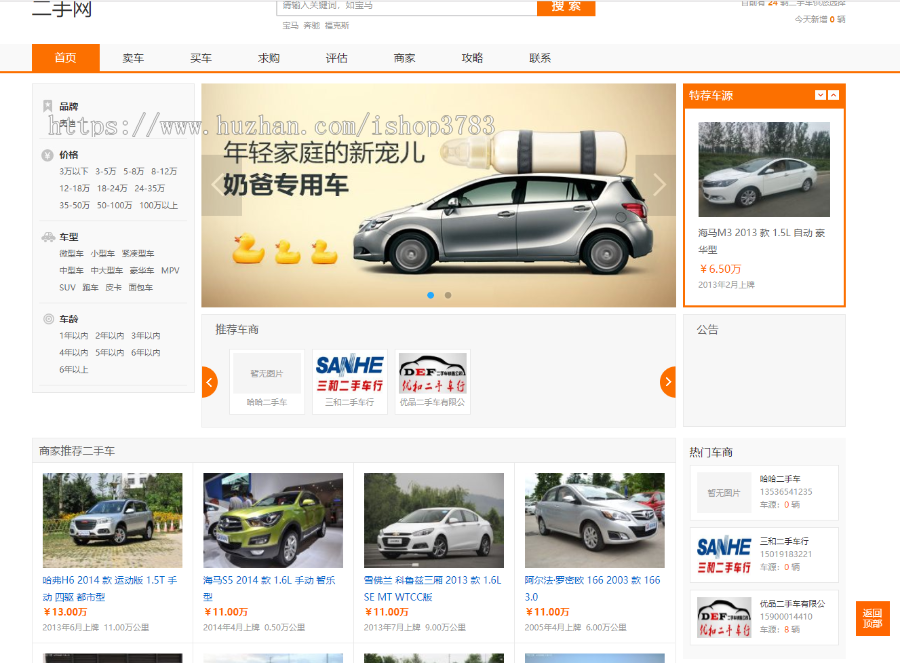
Task: Click the 返回顶部 back-to-top button
Action: pyautogui.click(x=872, y=619)
